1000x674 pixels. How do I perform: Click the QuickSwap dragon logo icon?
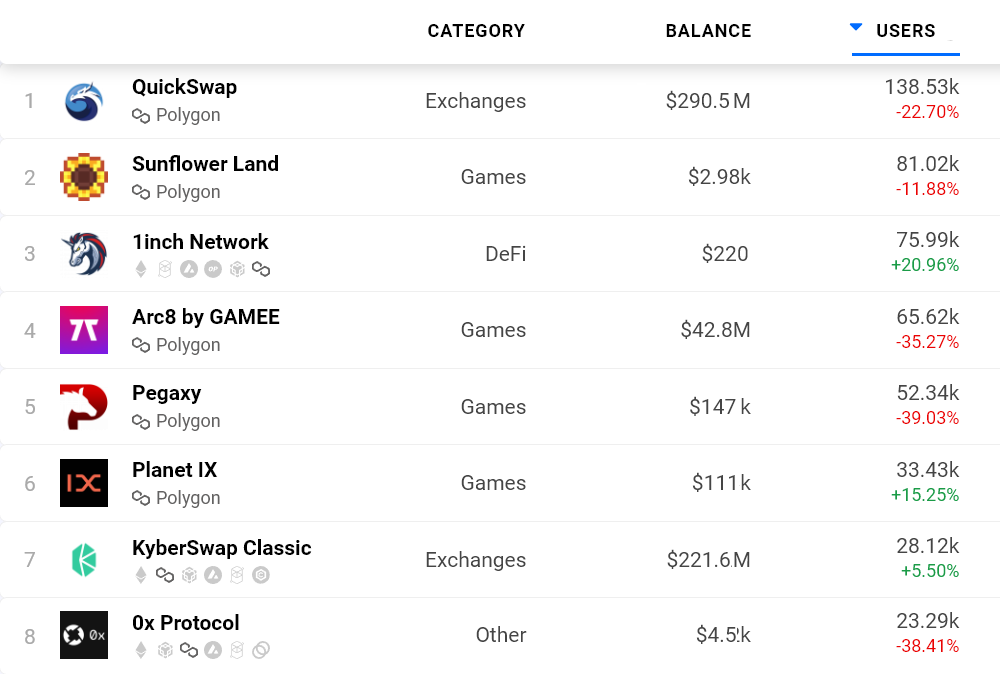tap(84, 102)
